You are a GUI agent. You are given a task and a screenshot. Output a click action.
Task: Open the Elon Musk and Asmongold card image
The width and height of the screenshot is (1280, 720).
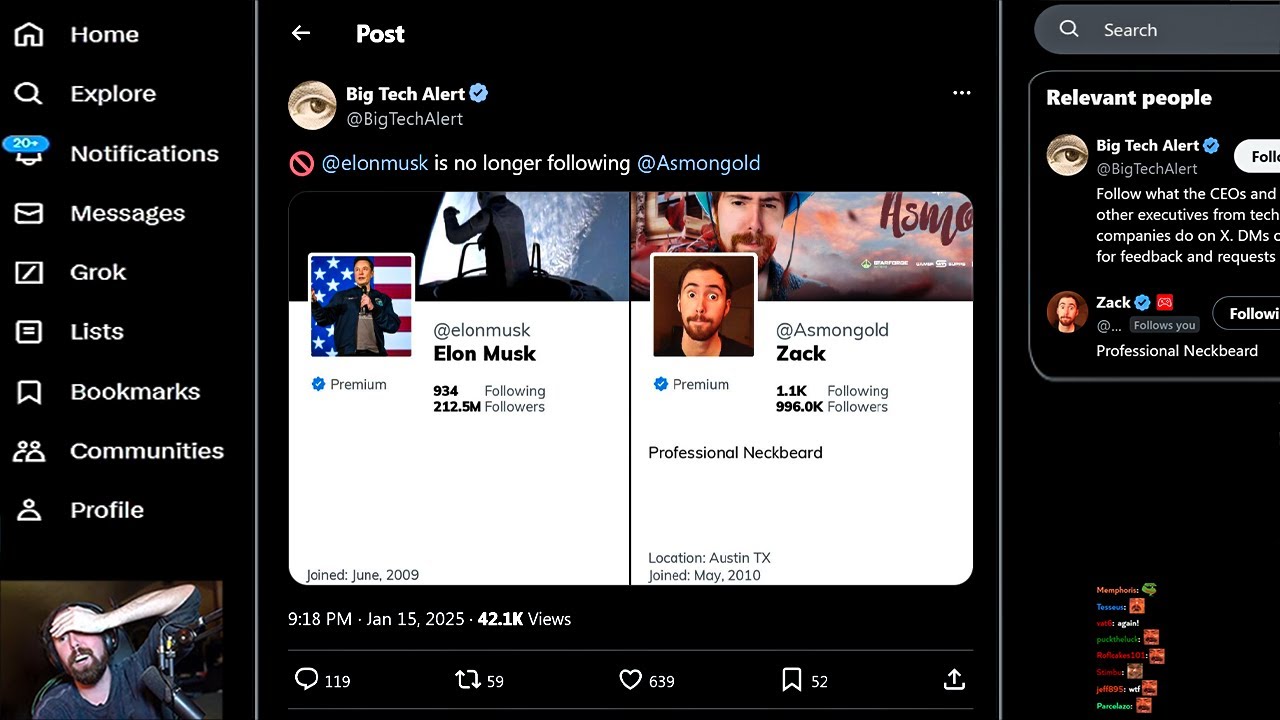pos(630,388)
